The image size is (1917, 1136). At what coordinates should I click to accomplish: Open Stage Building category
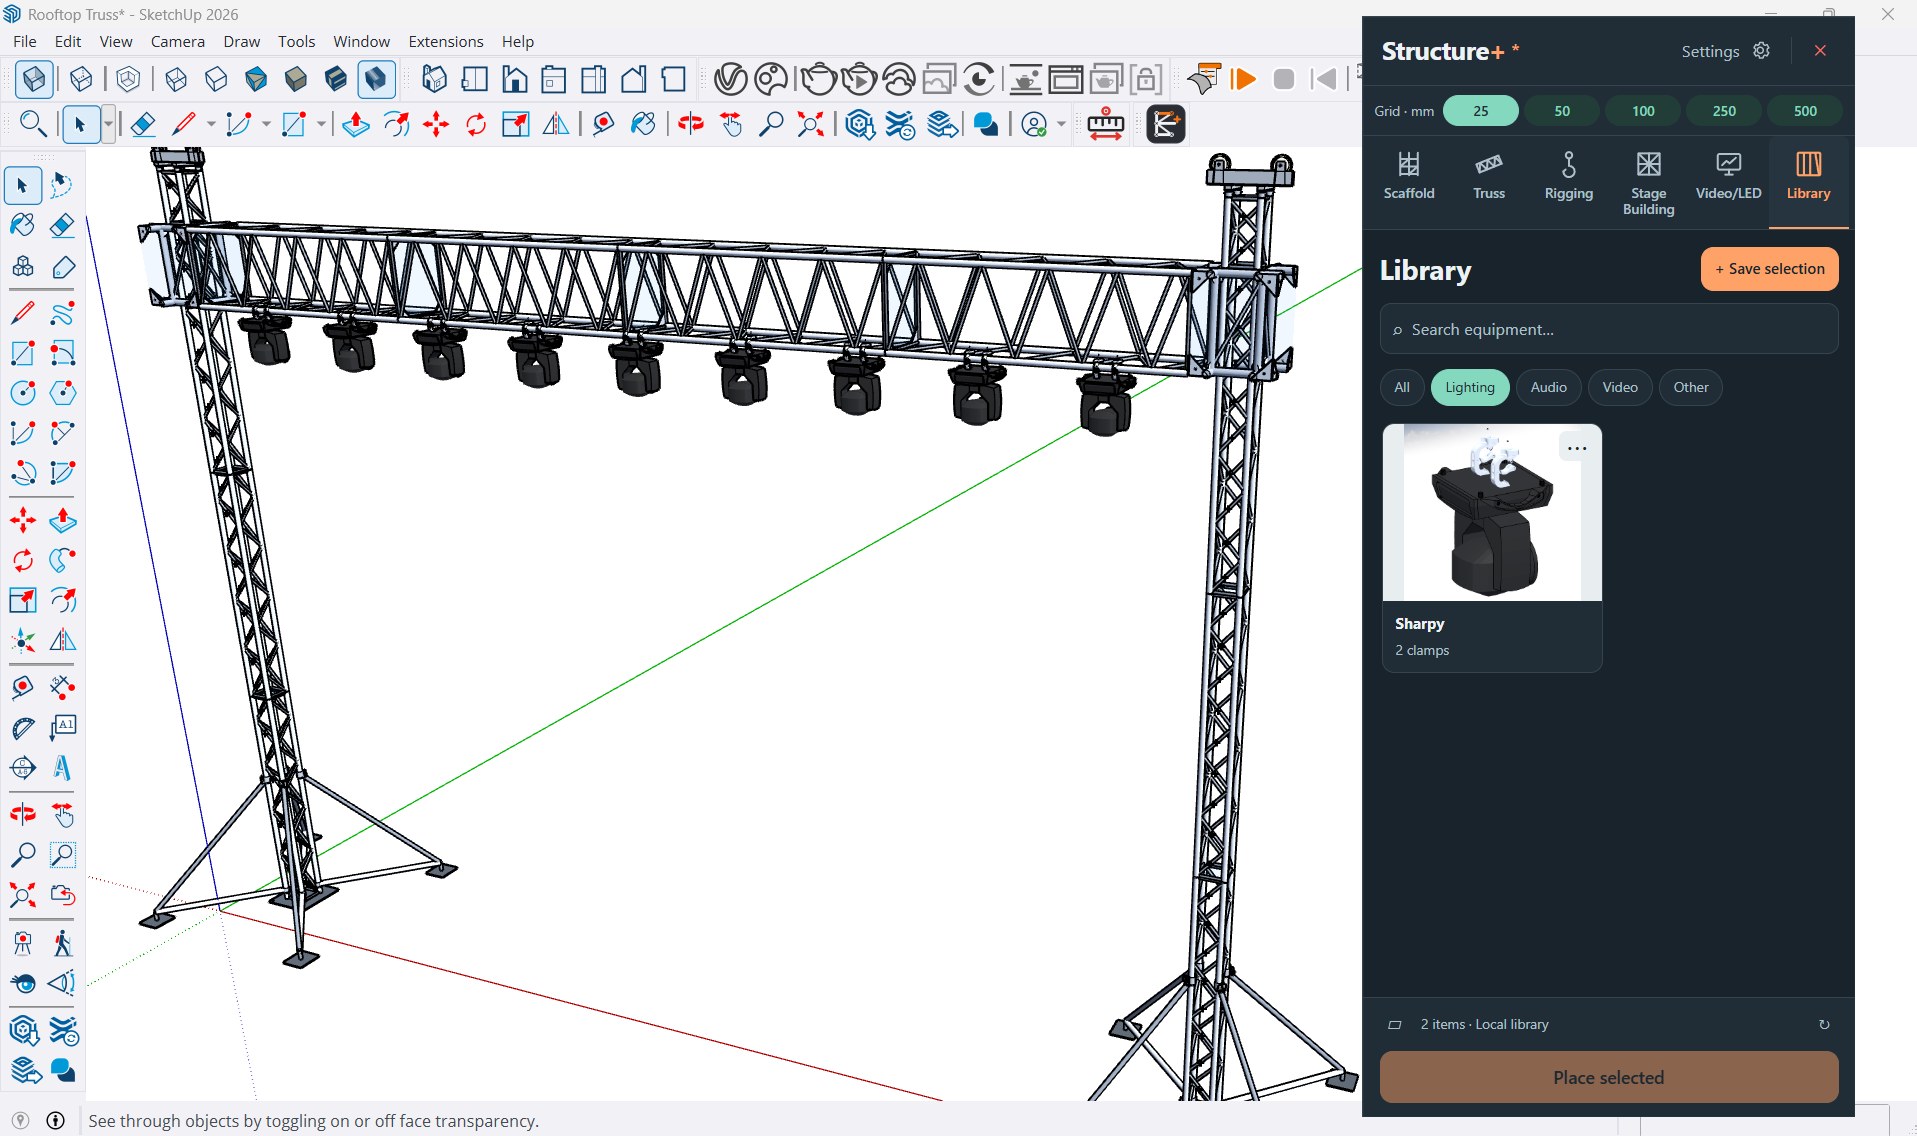pos(1648,183)
